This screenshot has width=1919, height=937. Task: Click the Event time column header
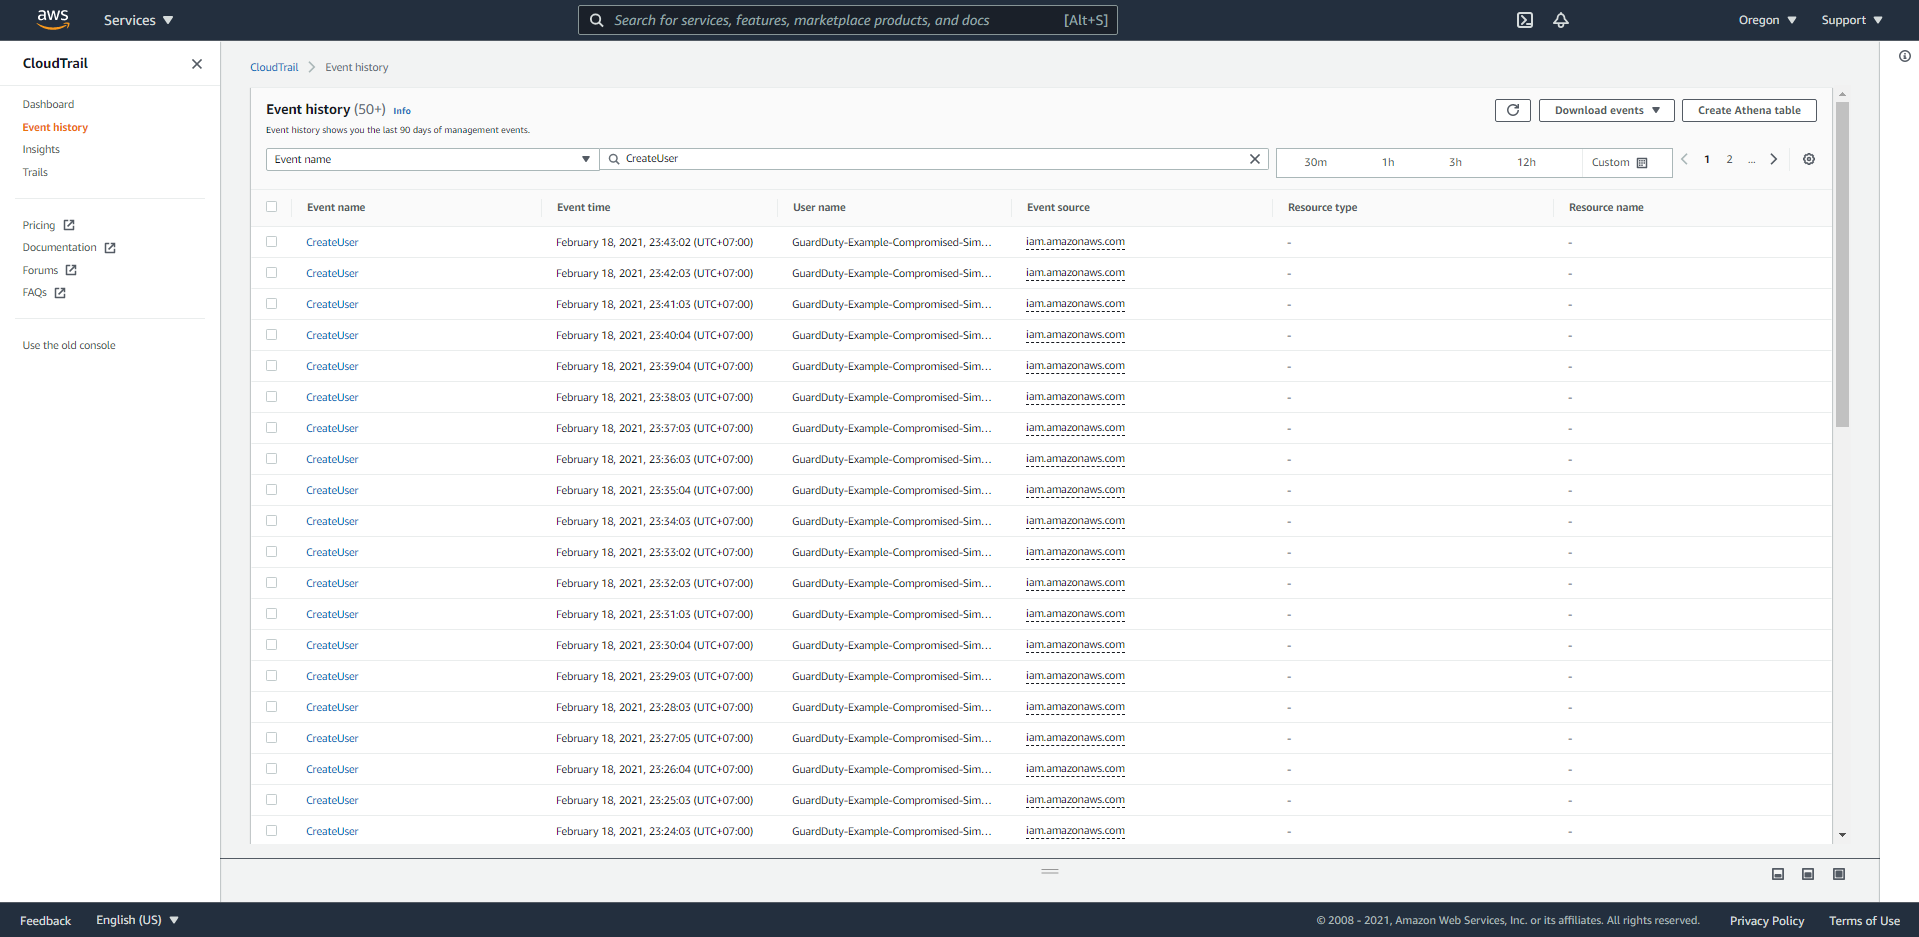583,207
